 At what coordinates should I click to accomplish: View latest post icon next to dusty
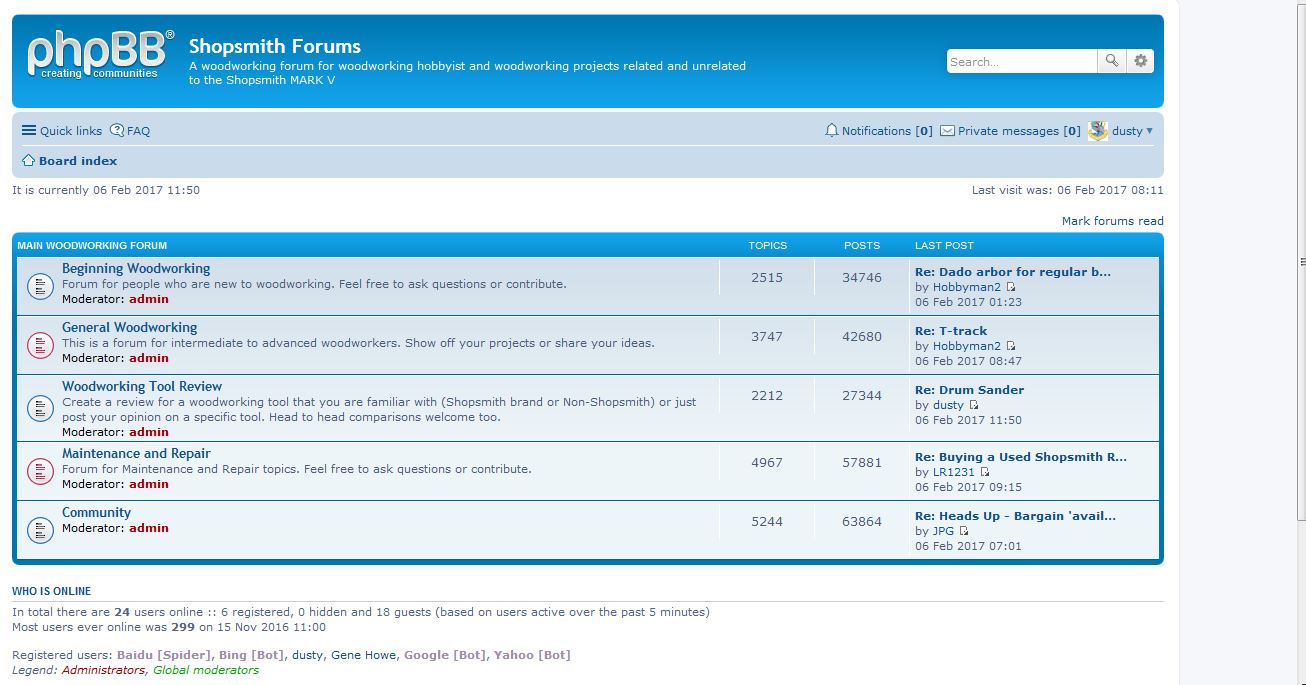[x=974, y=406]
